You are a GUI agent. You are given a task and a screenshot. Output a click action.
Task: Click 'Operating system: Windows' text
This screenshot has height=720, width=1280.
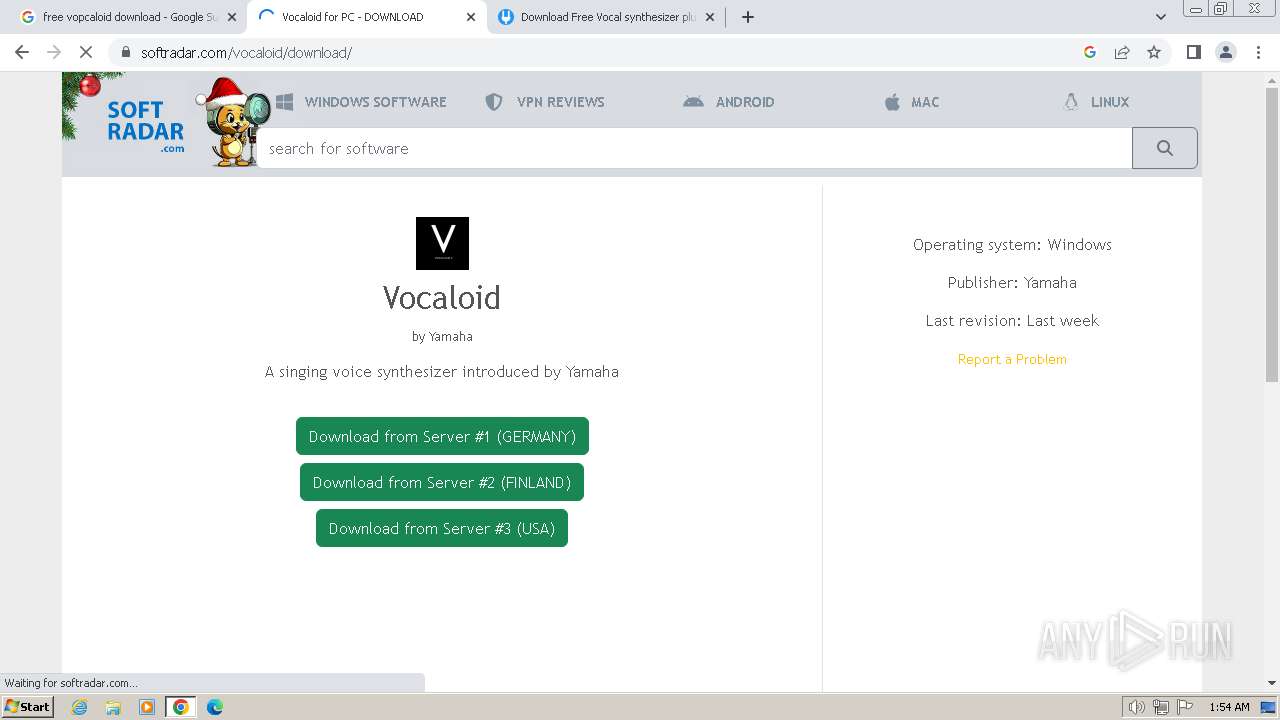pyautogui.click(x=1012, y=245)
